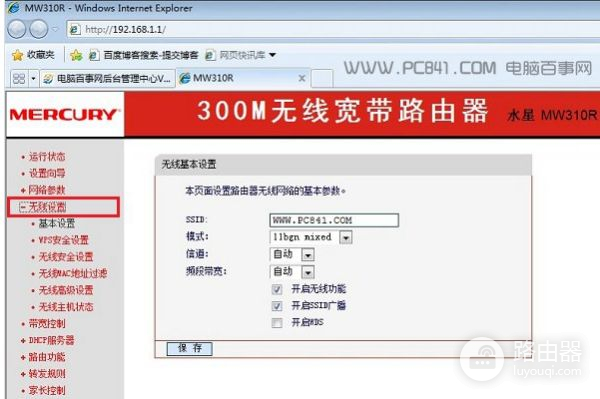Open the 频段带宽 bandwidth dropdown
The width and height of the screenshot is (600, 399).
coord(292,272)
